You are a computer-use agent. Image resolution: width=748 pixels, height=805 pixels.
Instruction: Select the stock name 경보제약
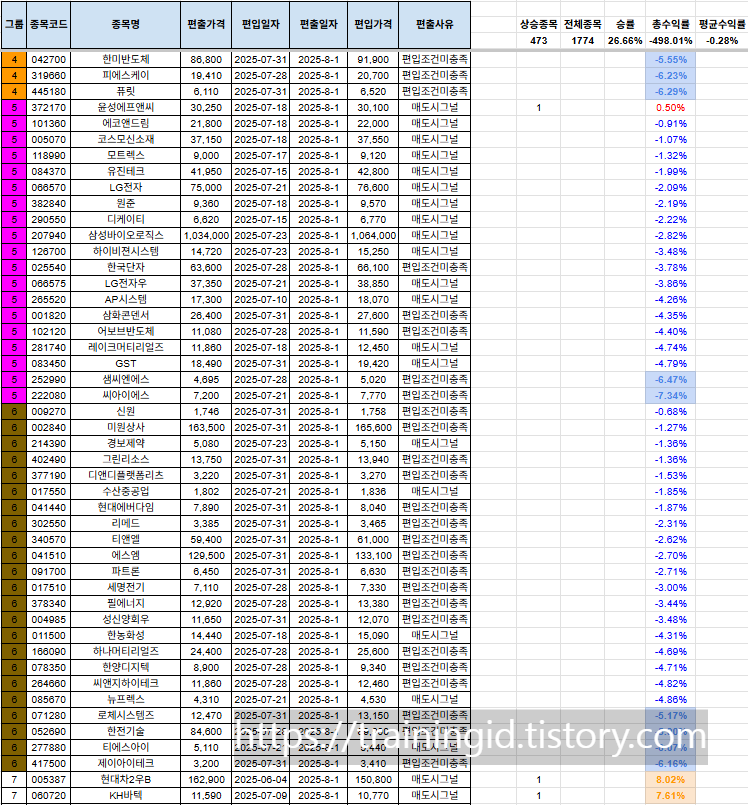click(x=125, y=444)
